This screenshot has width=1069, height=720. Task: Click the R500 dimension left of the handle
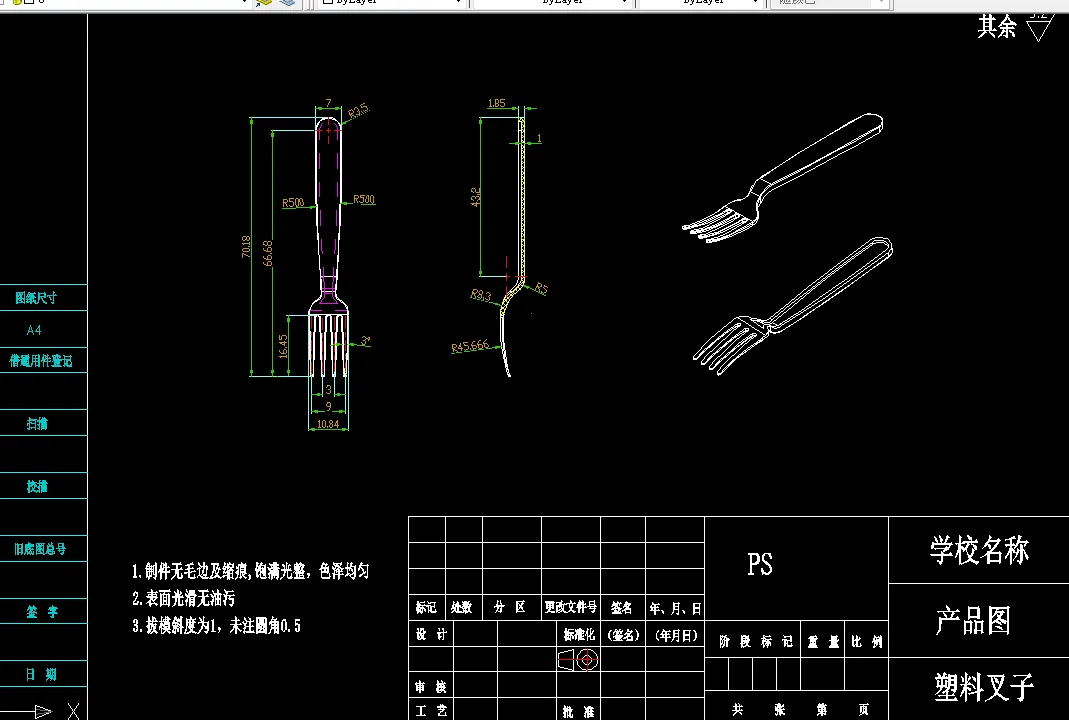pos(293,202)
